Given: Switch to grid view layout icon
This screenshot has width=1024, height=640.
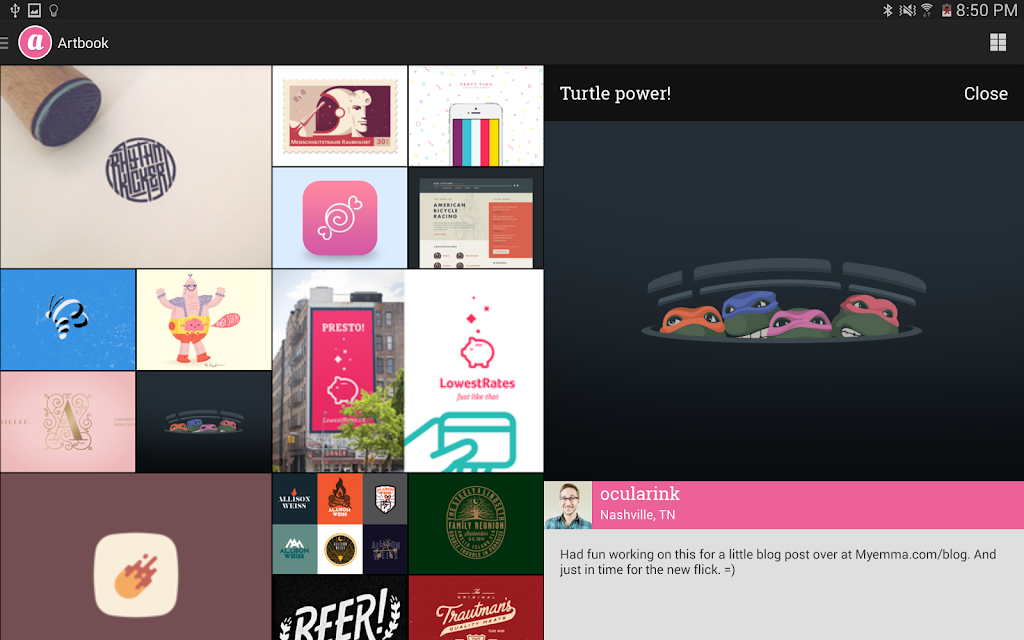Looking at the screenshot, I should 998,42.
